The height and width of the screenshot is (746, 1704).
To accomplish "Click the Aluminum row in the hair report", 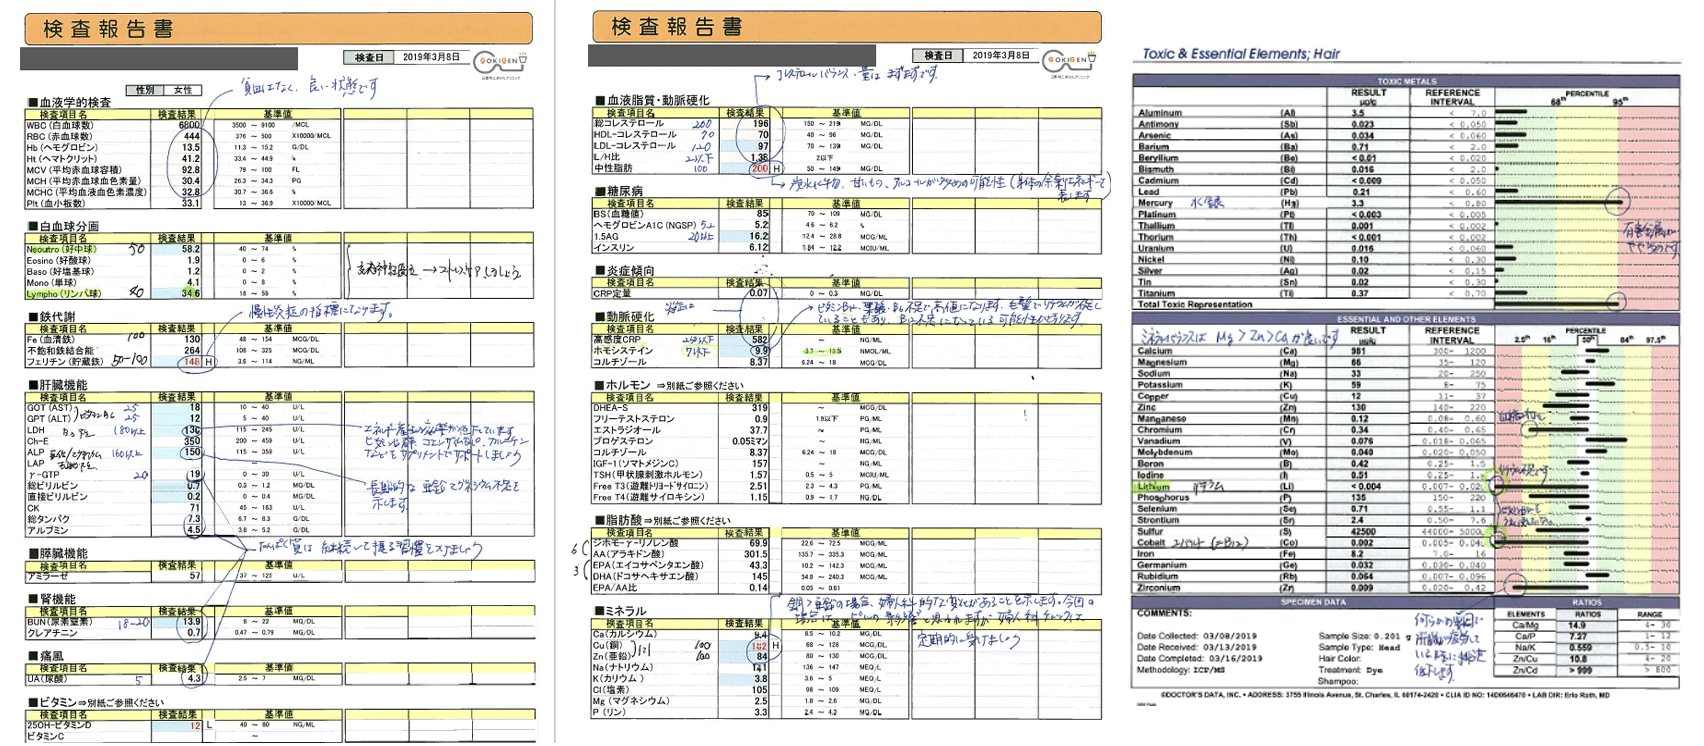I will (x=1406, y=113).
